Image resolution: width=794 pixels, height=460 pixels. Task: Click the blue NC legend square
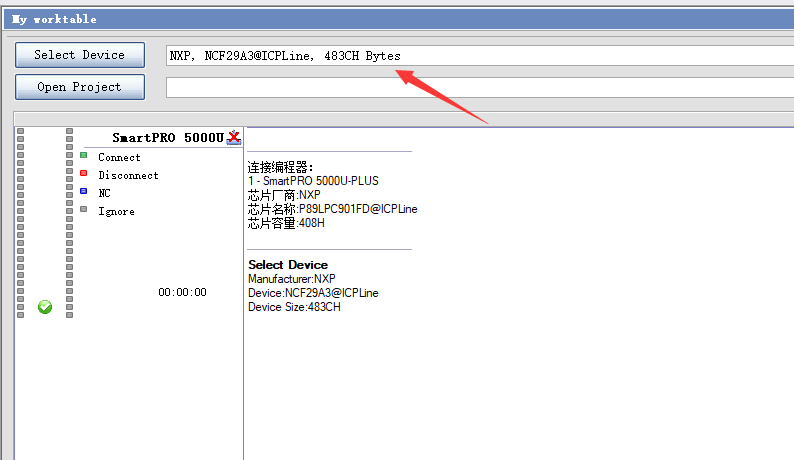(84, 191)
